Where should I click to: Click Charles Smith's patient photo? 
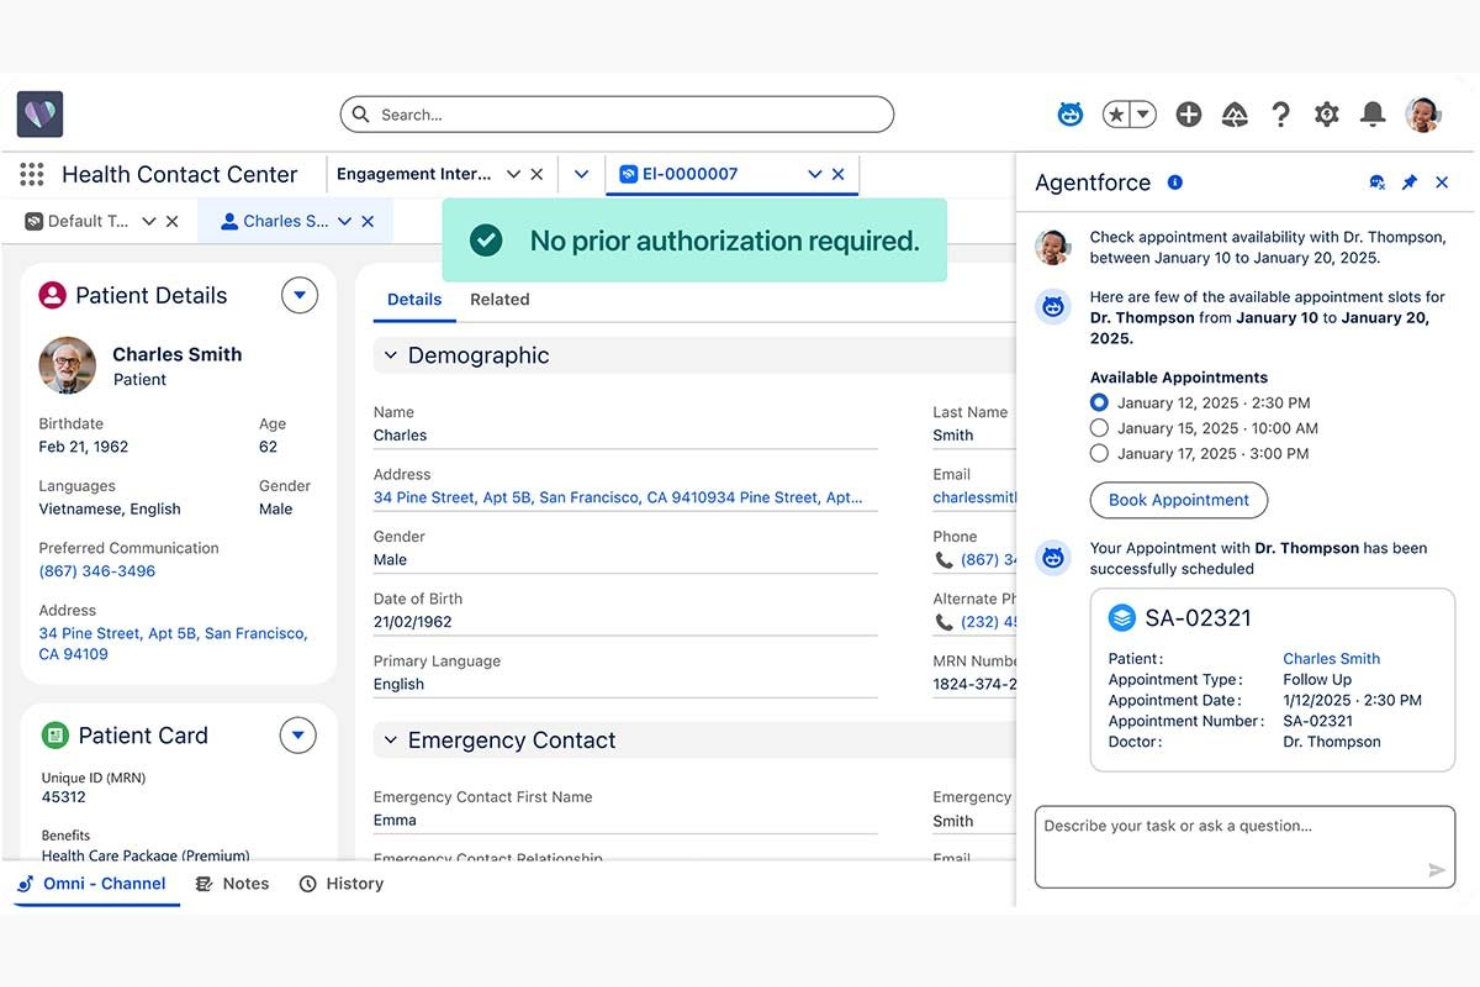coord(67,365)
